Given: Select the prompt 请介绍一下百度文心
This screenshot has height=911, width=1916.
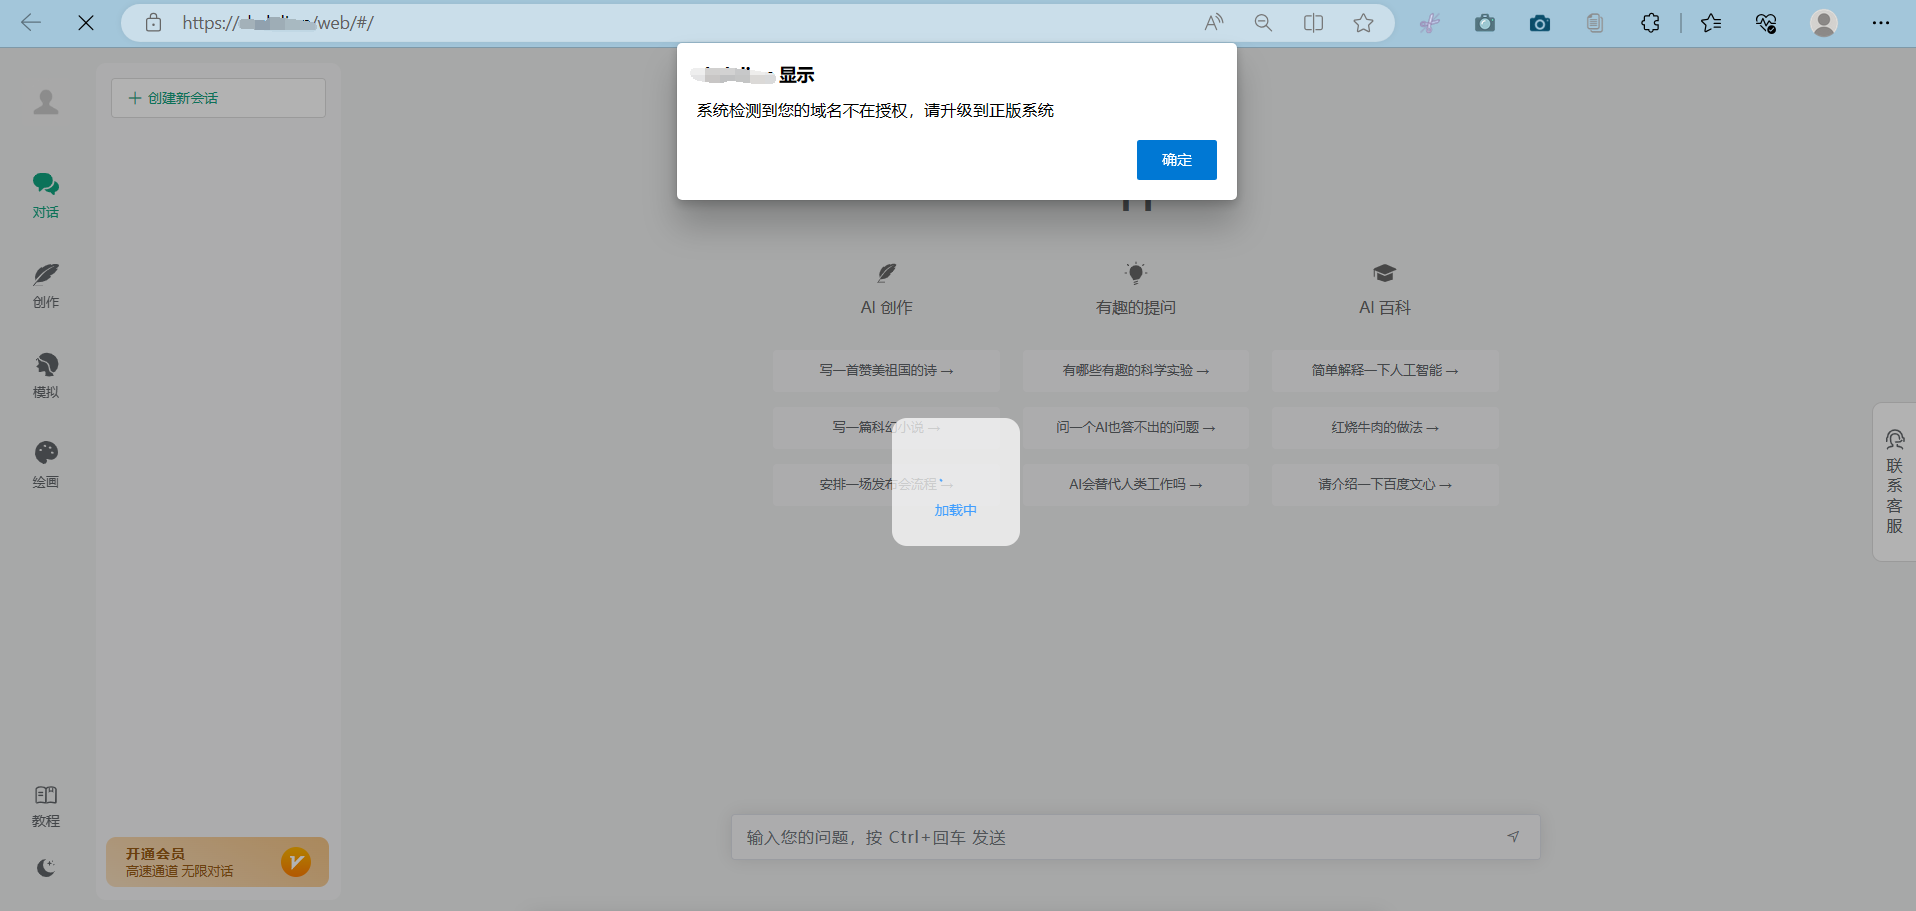Looking at the screenshot, I should pos(1384,484).
